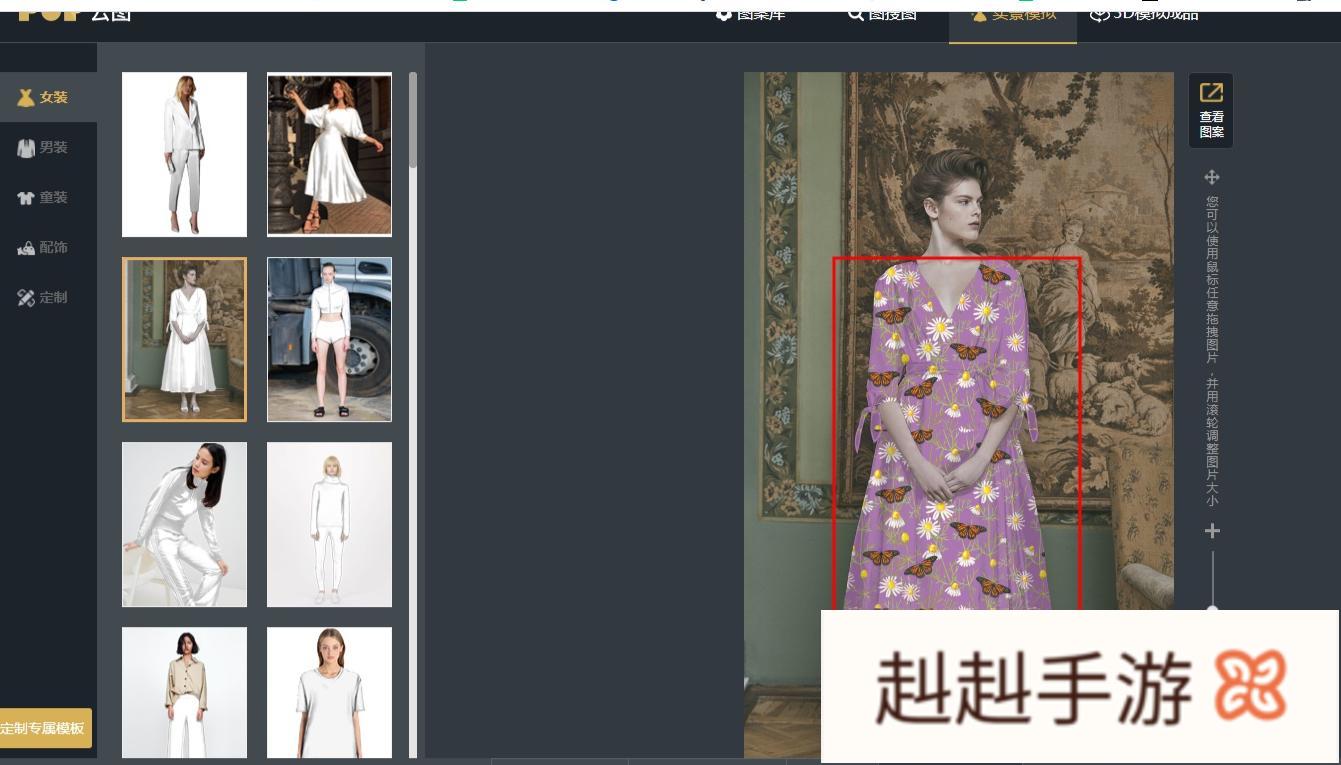Switch to the 图搜图 image search tab

click(882, 15)
